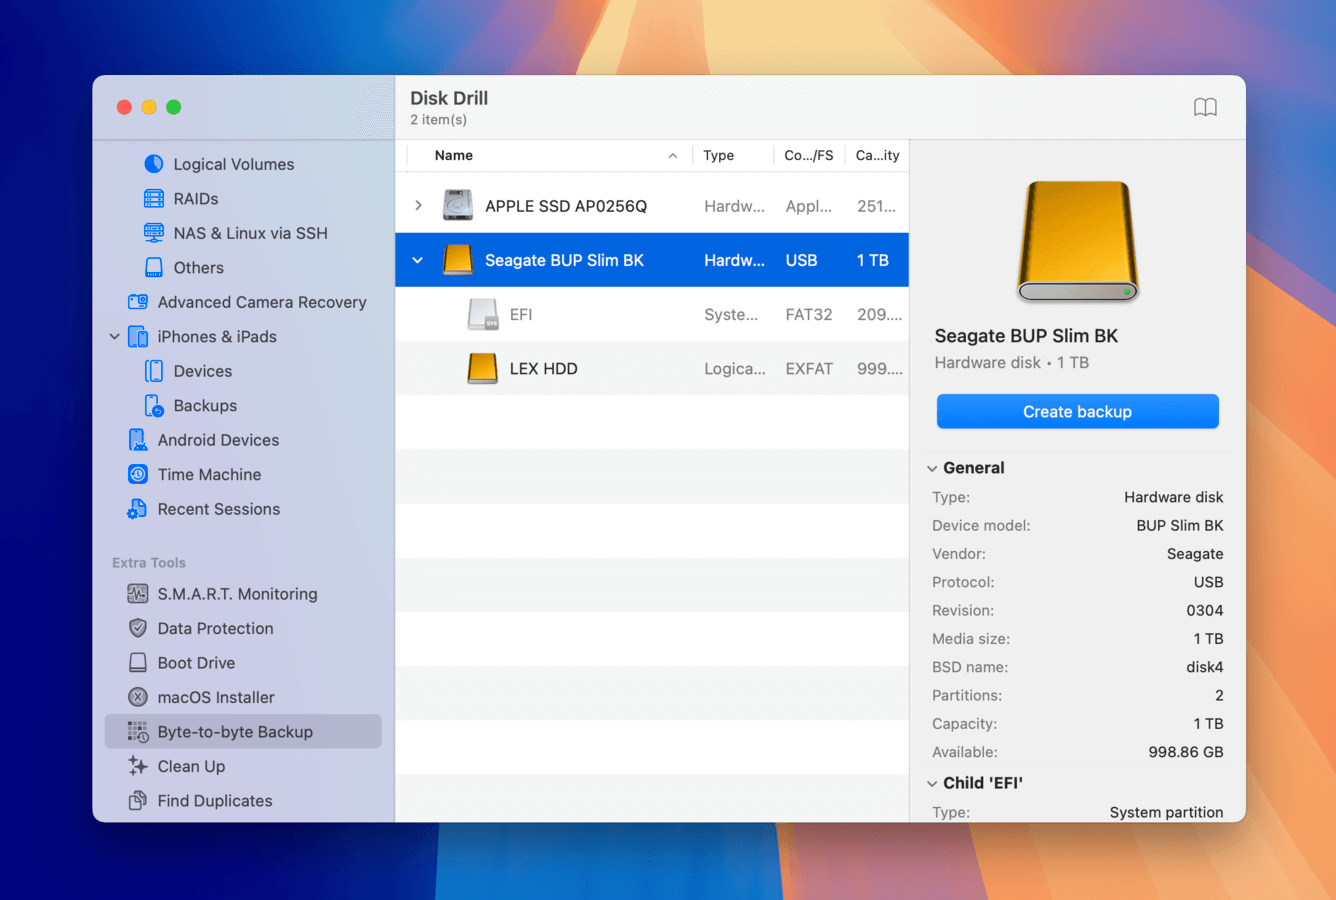Viewport: 1336px width, 900px height.
Task: Maximize the Disk Drill window
Action: [x=174, y=107]
